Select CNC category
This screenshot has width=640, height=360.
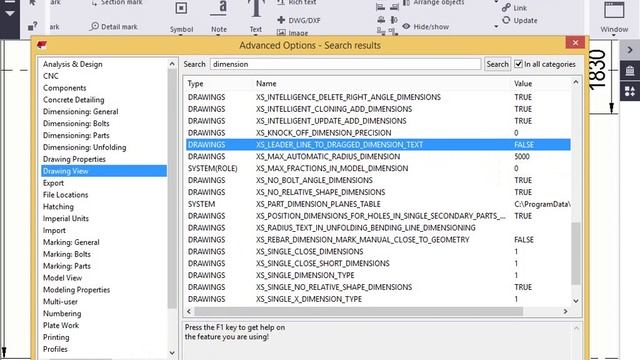tap(51, 76)
